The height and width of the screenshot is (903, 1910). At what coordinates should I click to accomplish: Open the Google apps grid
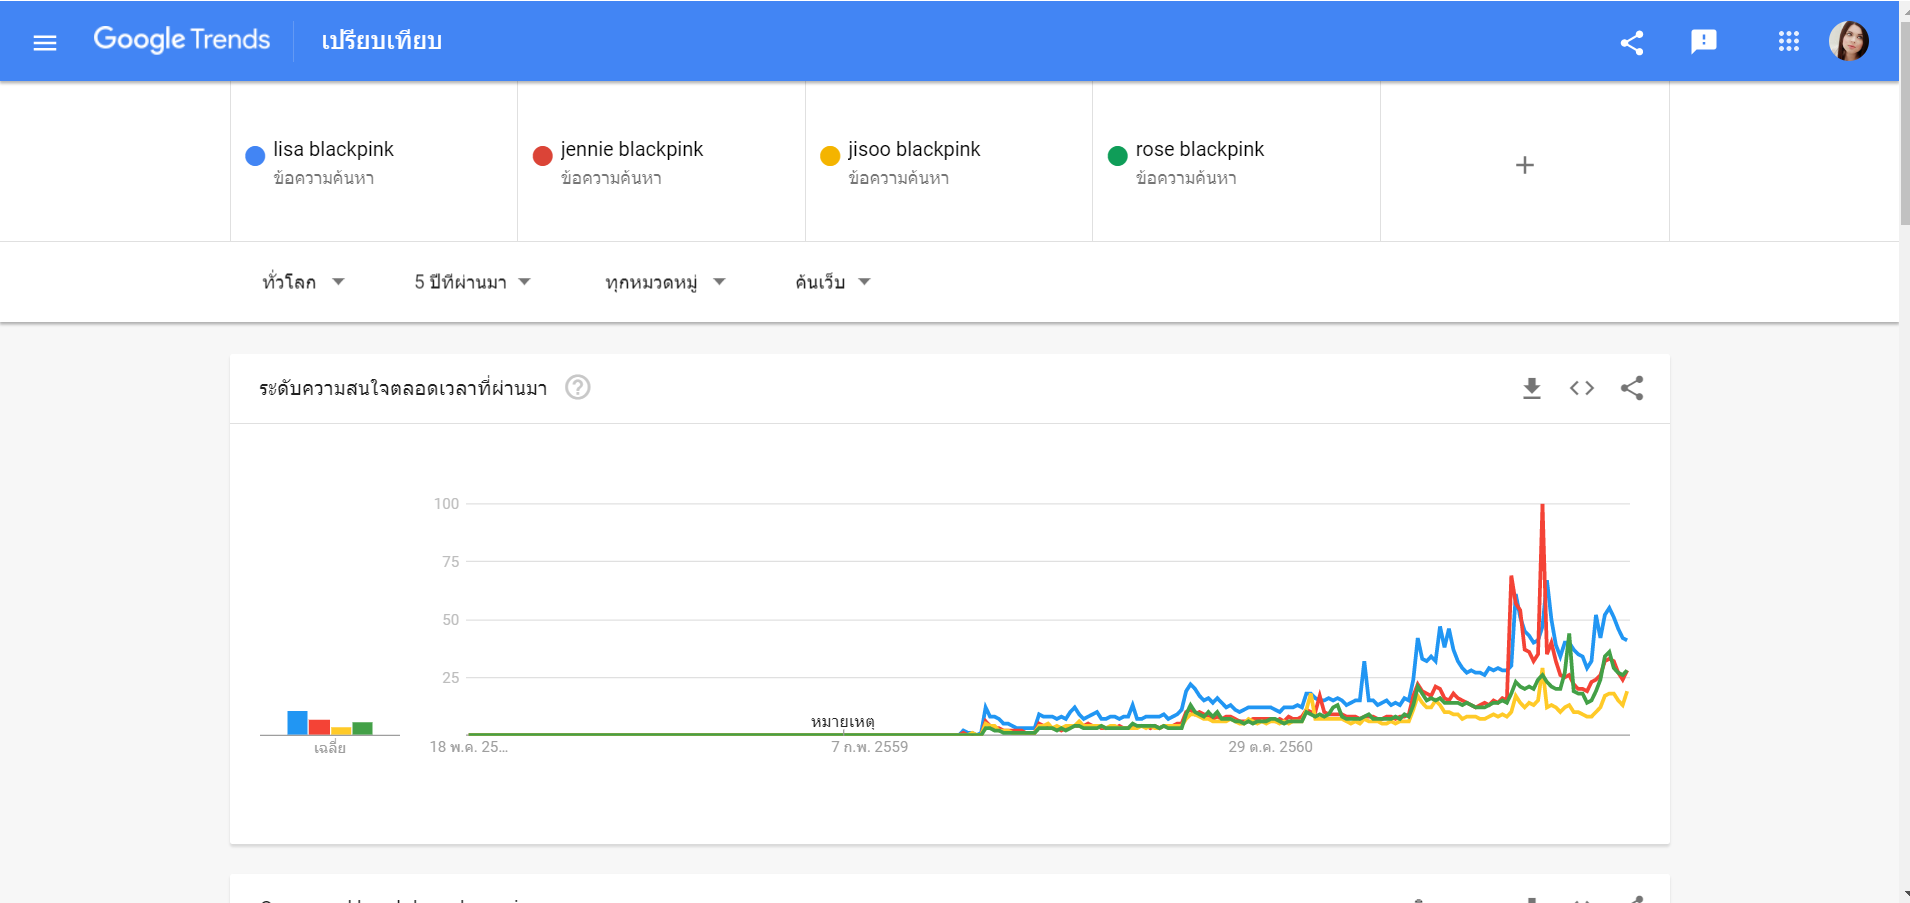(x=1789, y=42)
